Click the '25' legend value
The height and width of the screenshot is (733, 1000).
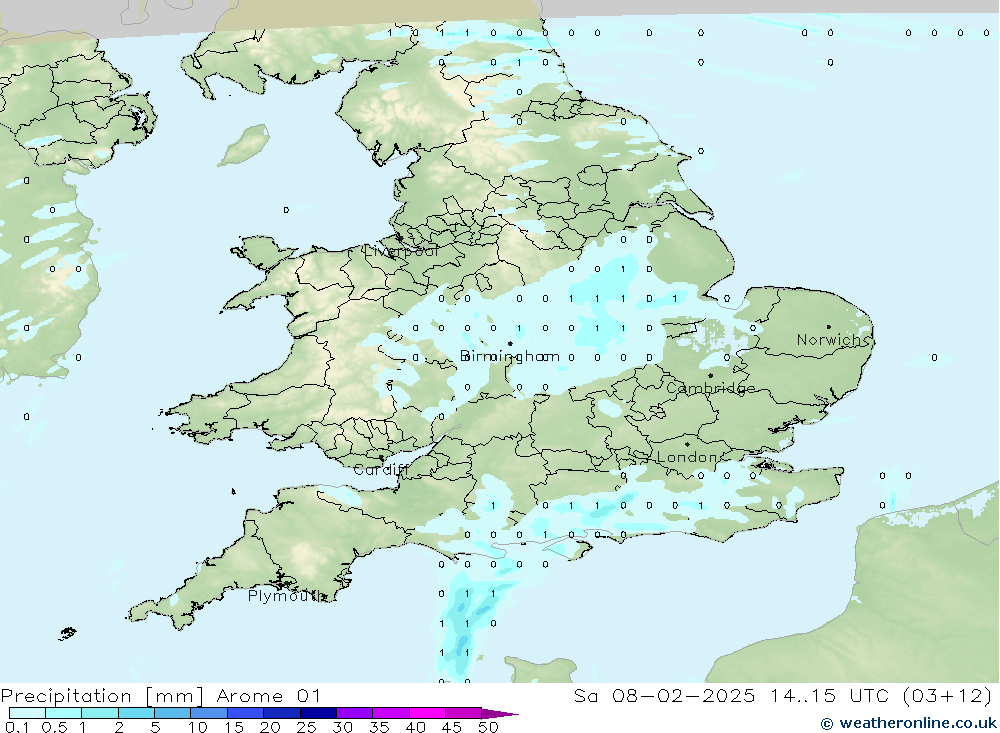[x=307, y=727]
